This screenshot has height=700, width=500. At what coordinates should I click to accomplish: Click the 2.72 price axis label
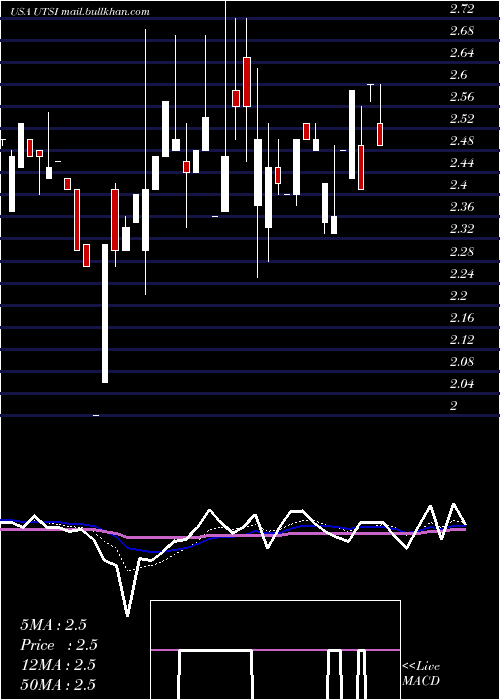coord(462,9)
